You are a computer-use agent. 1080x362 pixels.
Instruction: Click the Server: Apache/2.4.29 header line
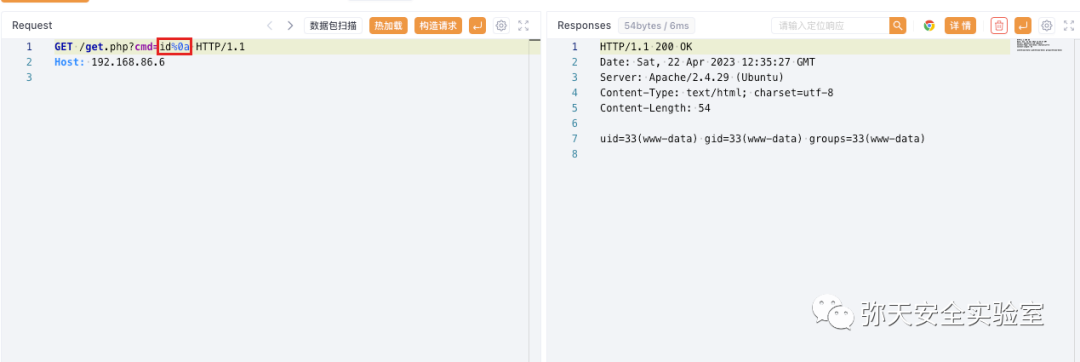pyautogui.click(x=692, y=77)
